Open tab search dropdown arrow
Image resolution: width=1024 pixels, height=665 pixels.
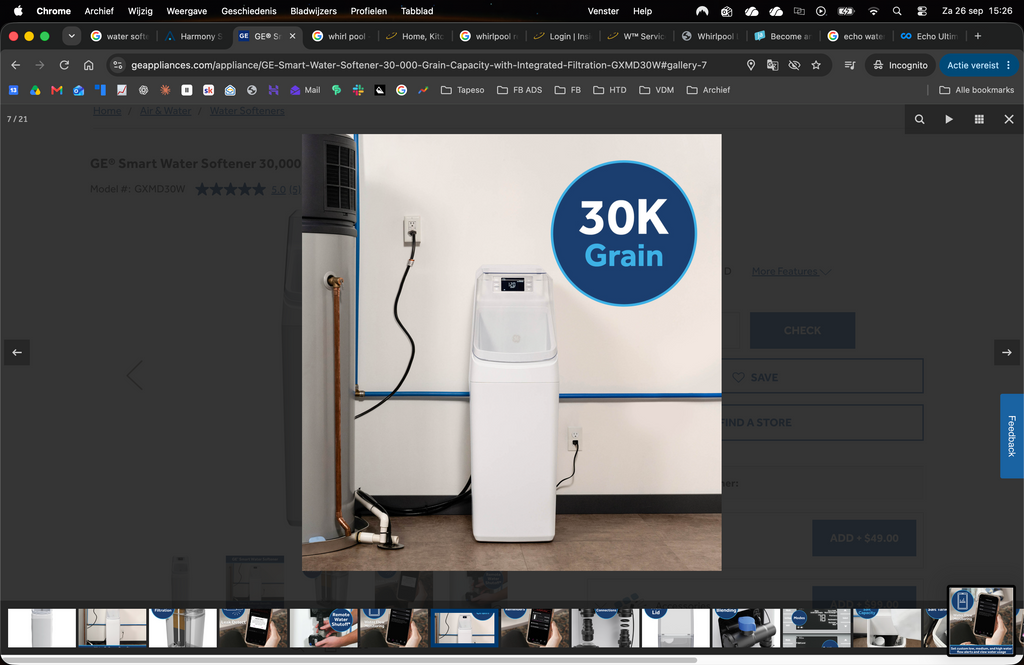[x=71, y=36]
